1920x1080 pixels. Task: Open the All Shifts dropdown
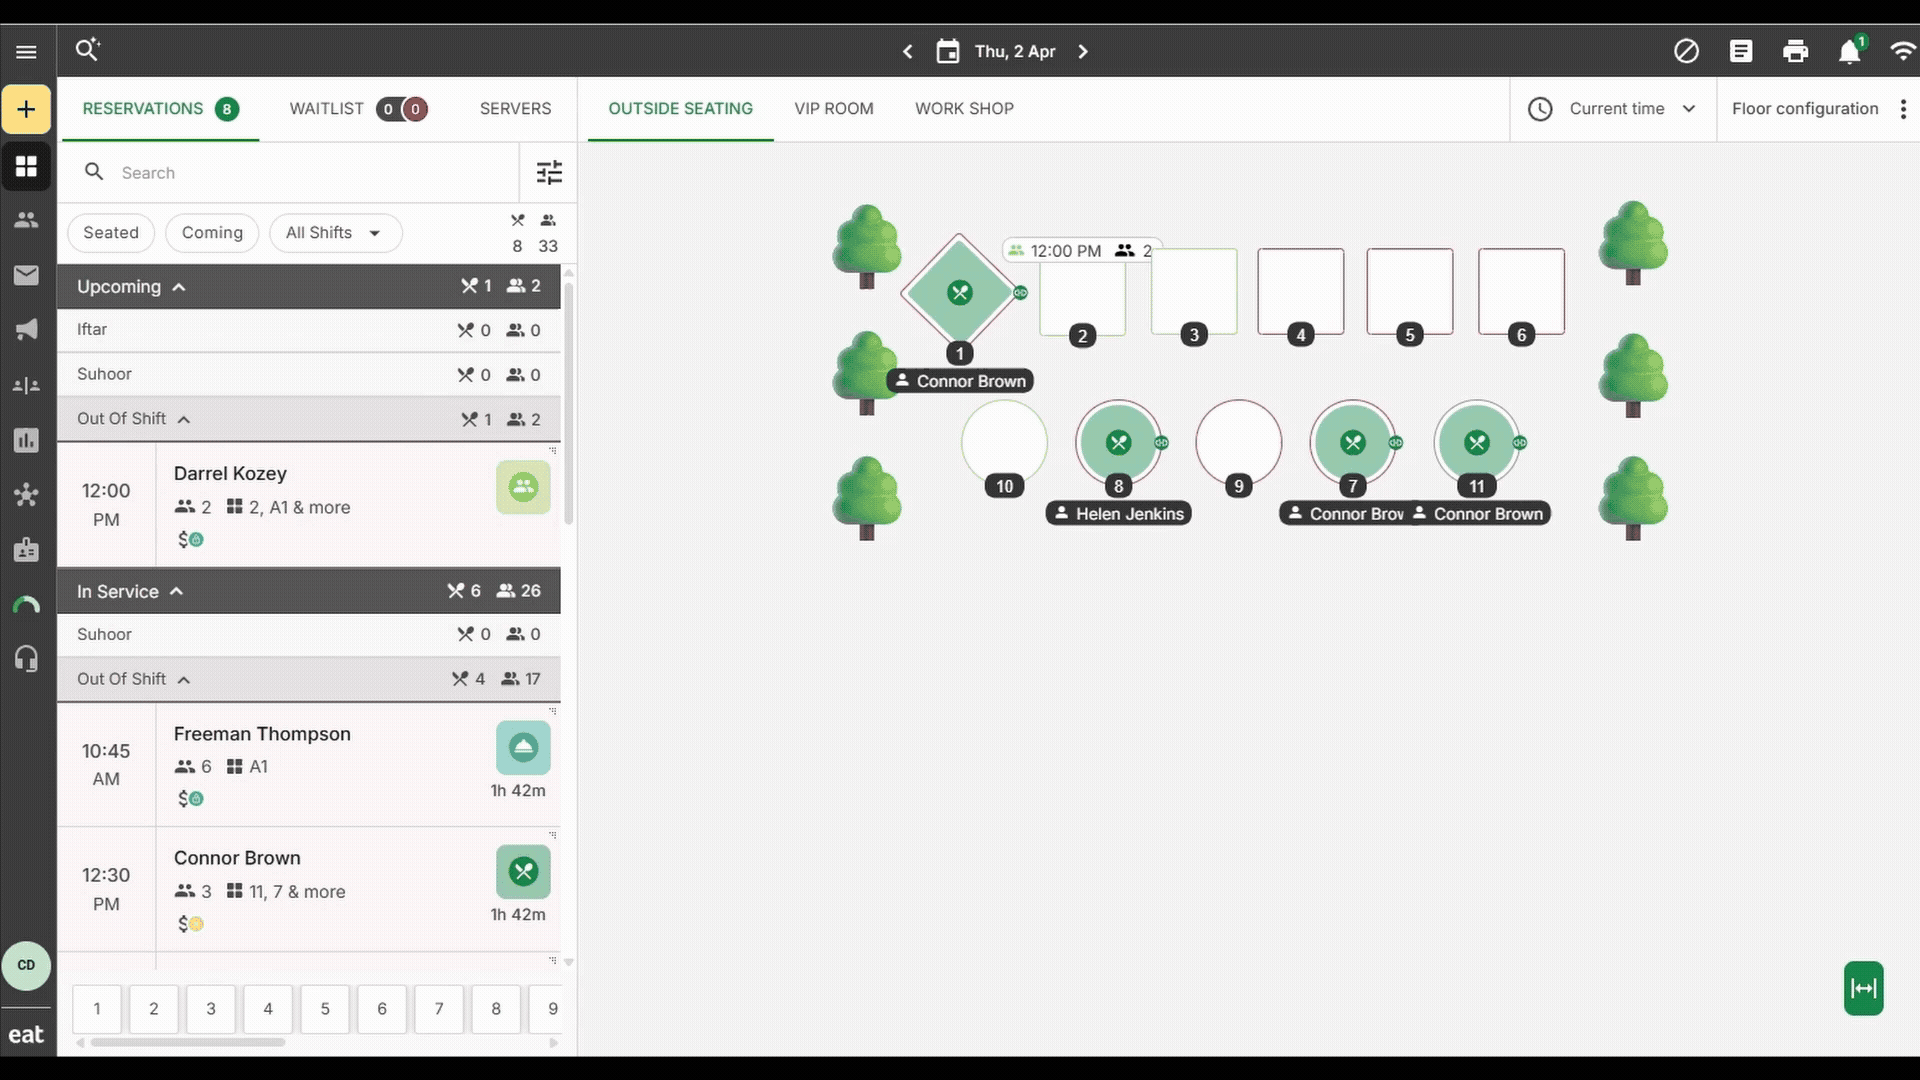(x=334, y=233)
